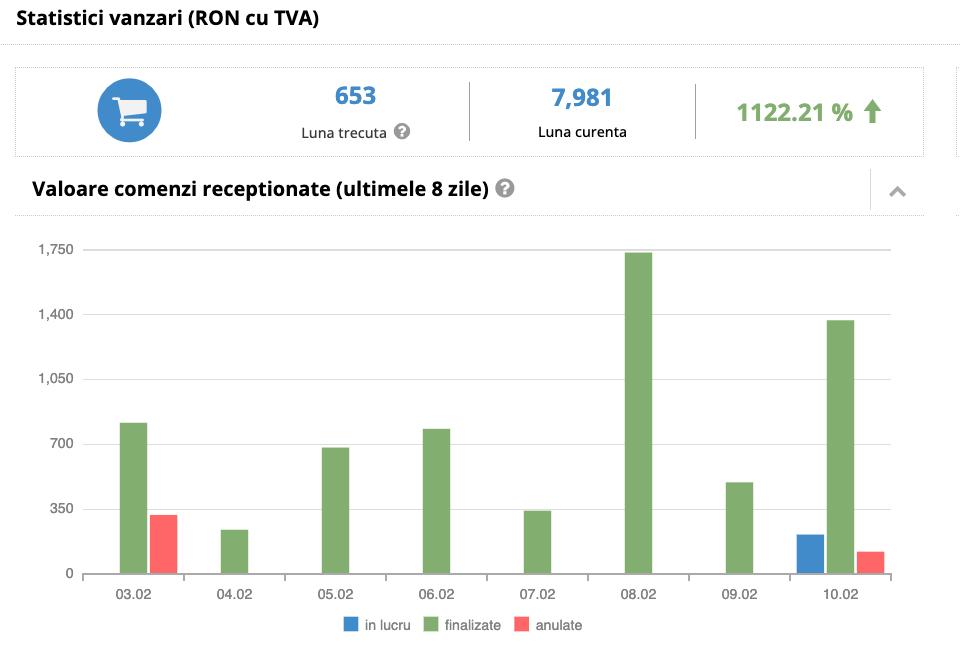Viewport: 960px width, 648px height.
Task: Click help icon beside Valoare comenzi receptionate title
Action: [x=505, y=188]
